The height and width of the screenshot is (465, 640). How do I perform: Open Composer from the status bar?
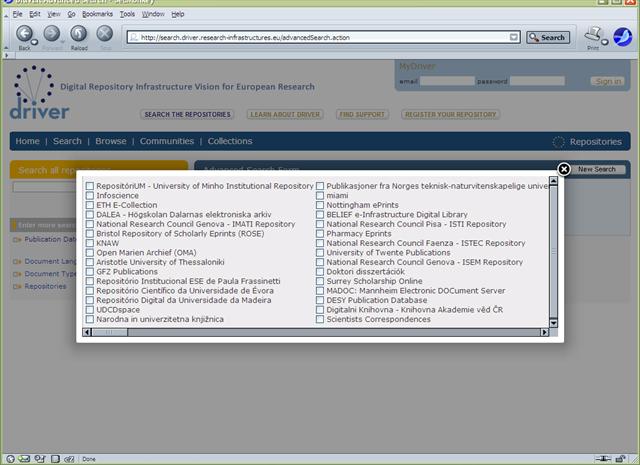pos(40,459)
